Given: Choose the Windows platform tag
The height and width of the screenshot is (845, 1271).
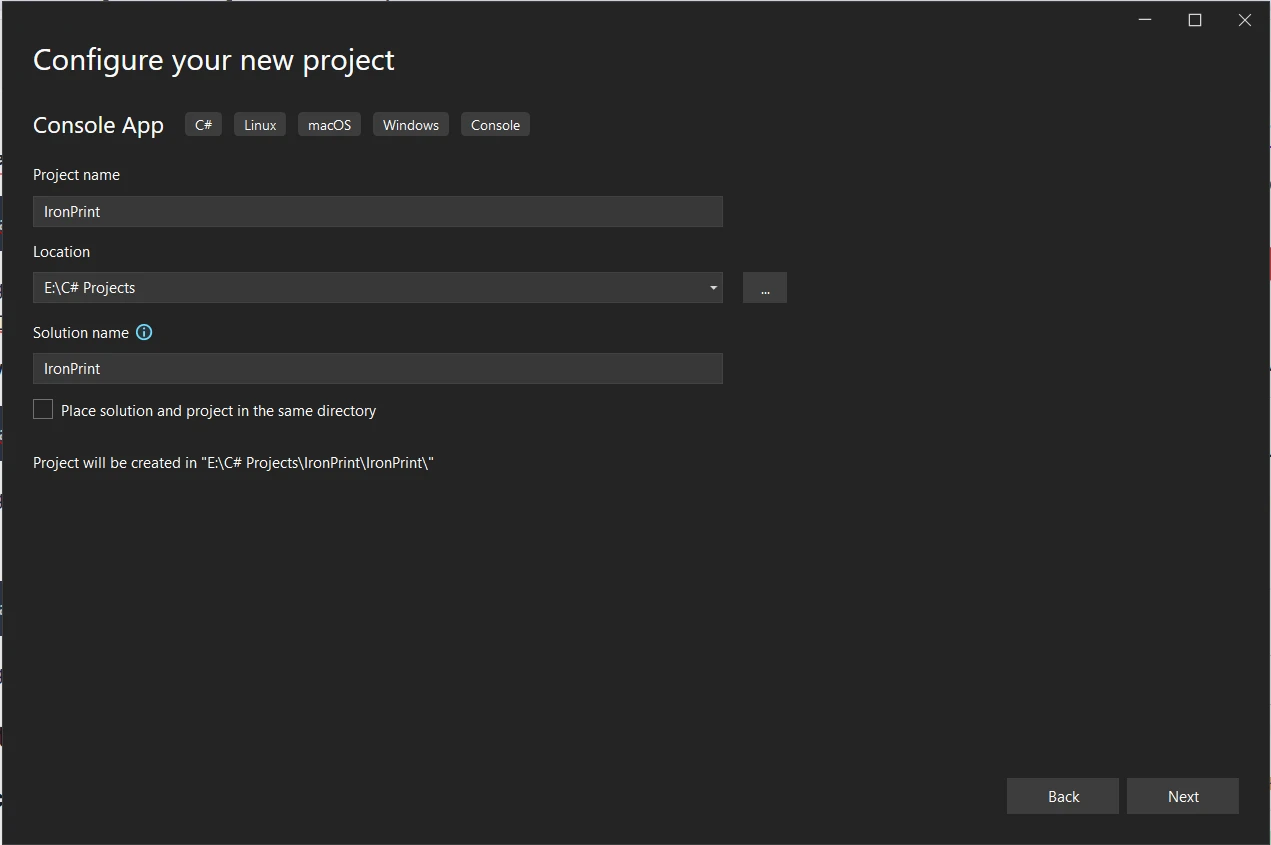Looking at the screenshot, I should coord(411,125).
